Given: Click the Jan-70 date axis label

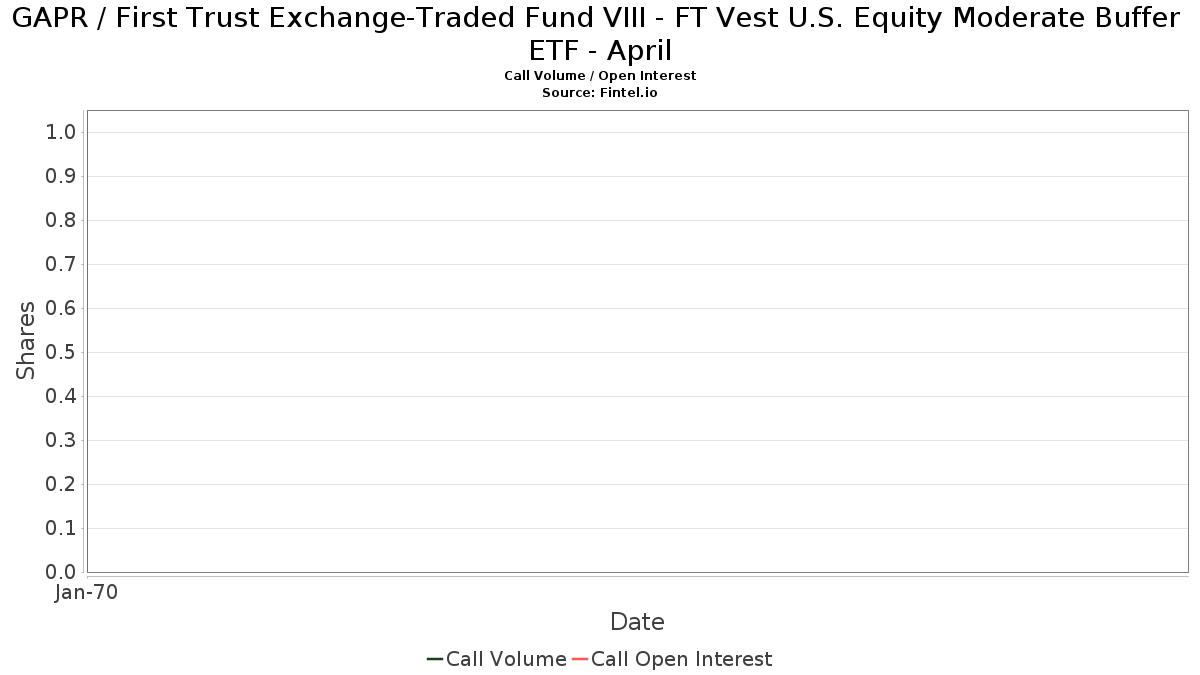Looking at the screenshot, I should [x=86, y=592].
